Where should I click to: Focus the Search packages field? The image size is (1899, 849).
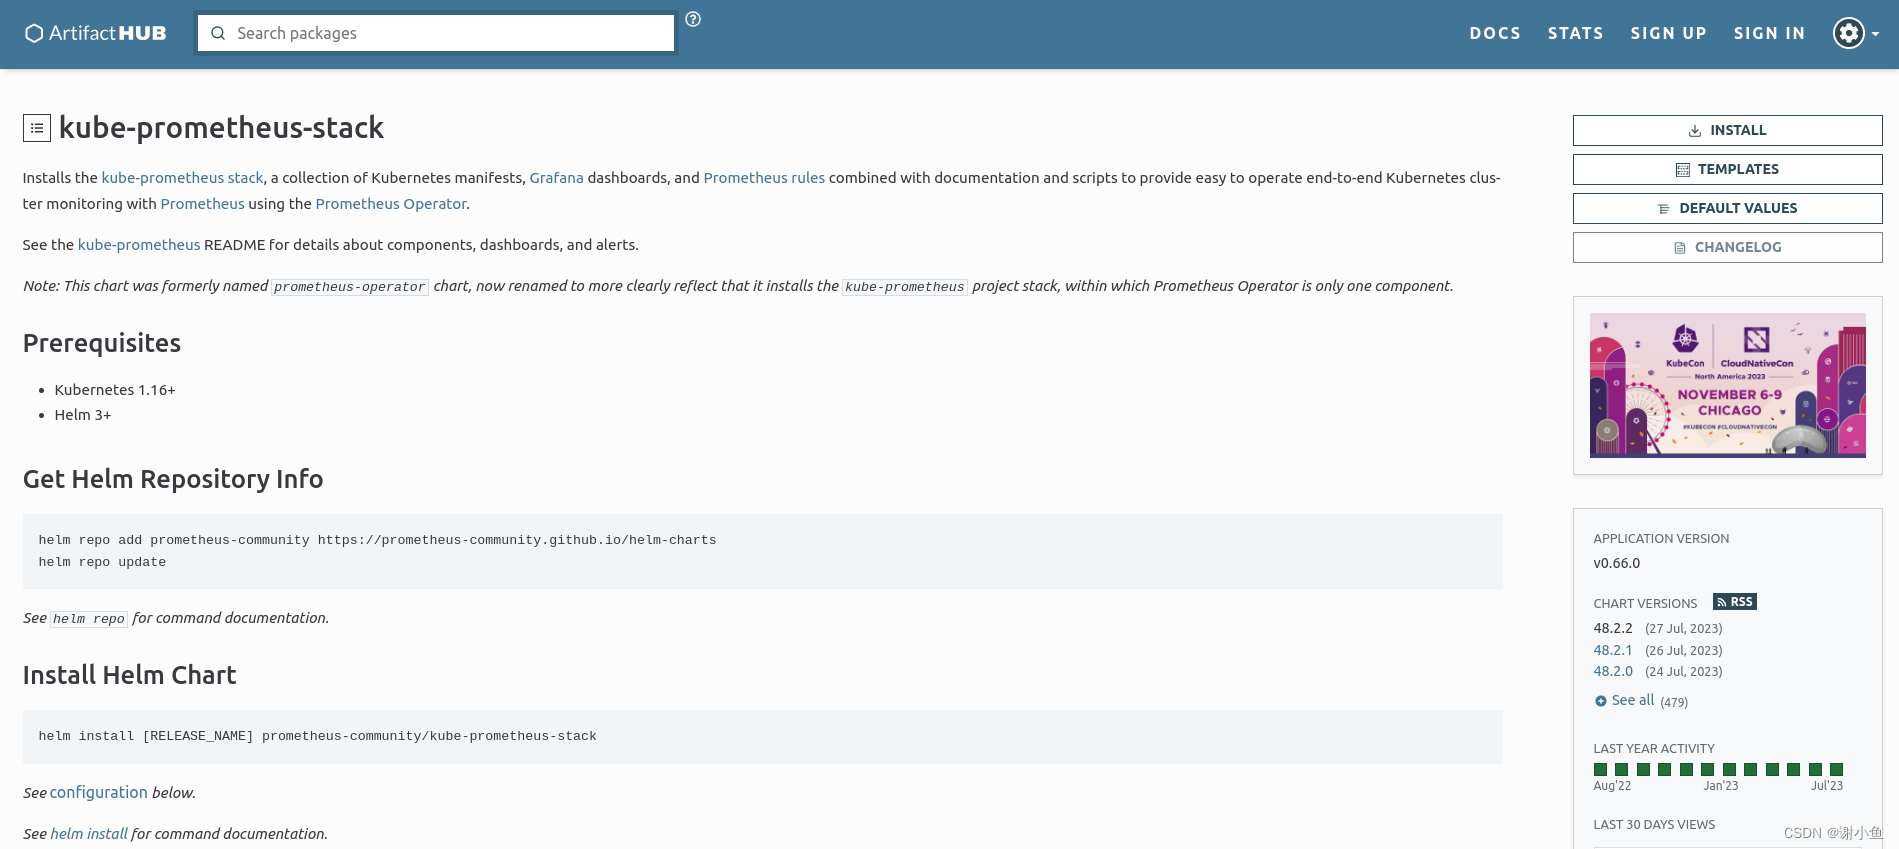click(436, 33)
